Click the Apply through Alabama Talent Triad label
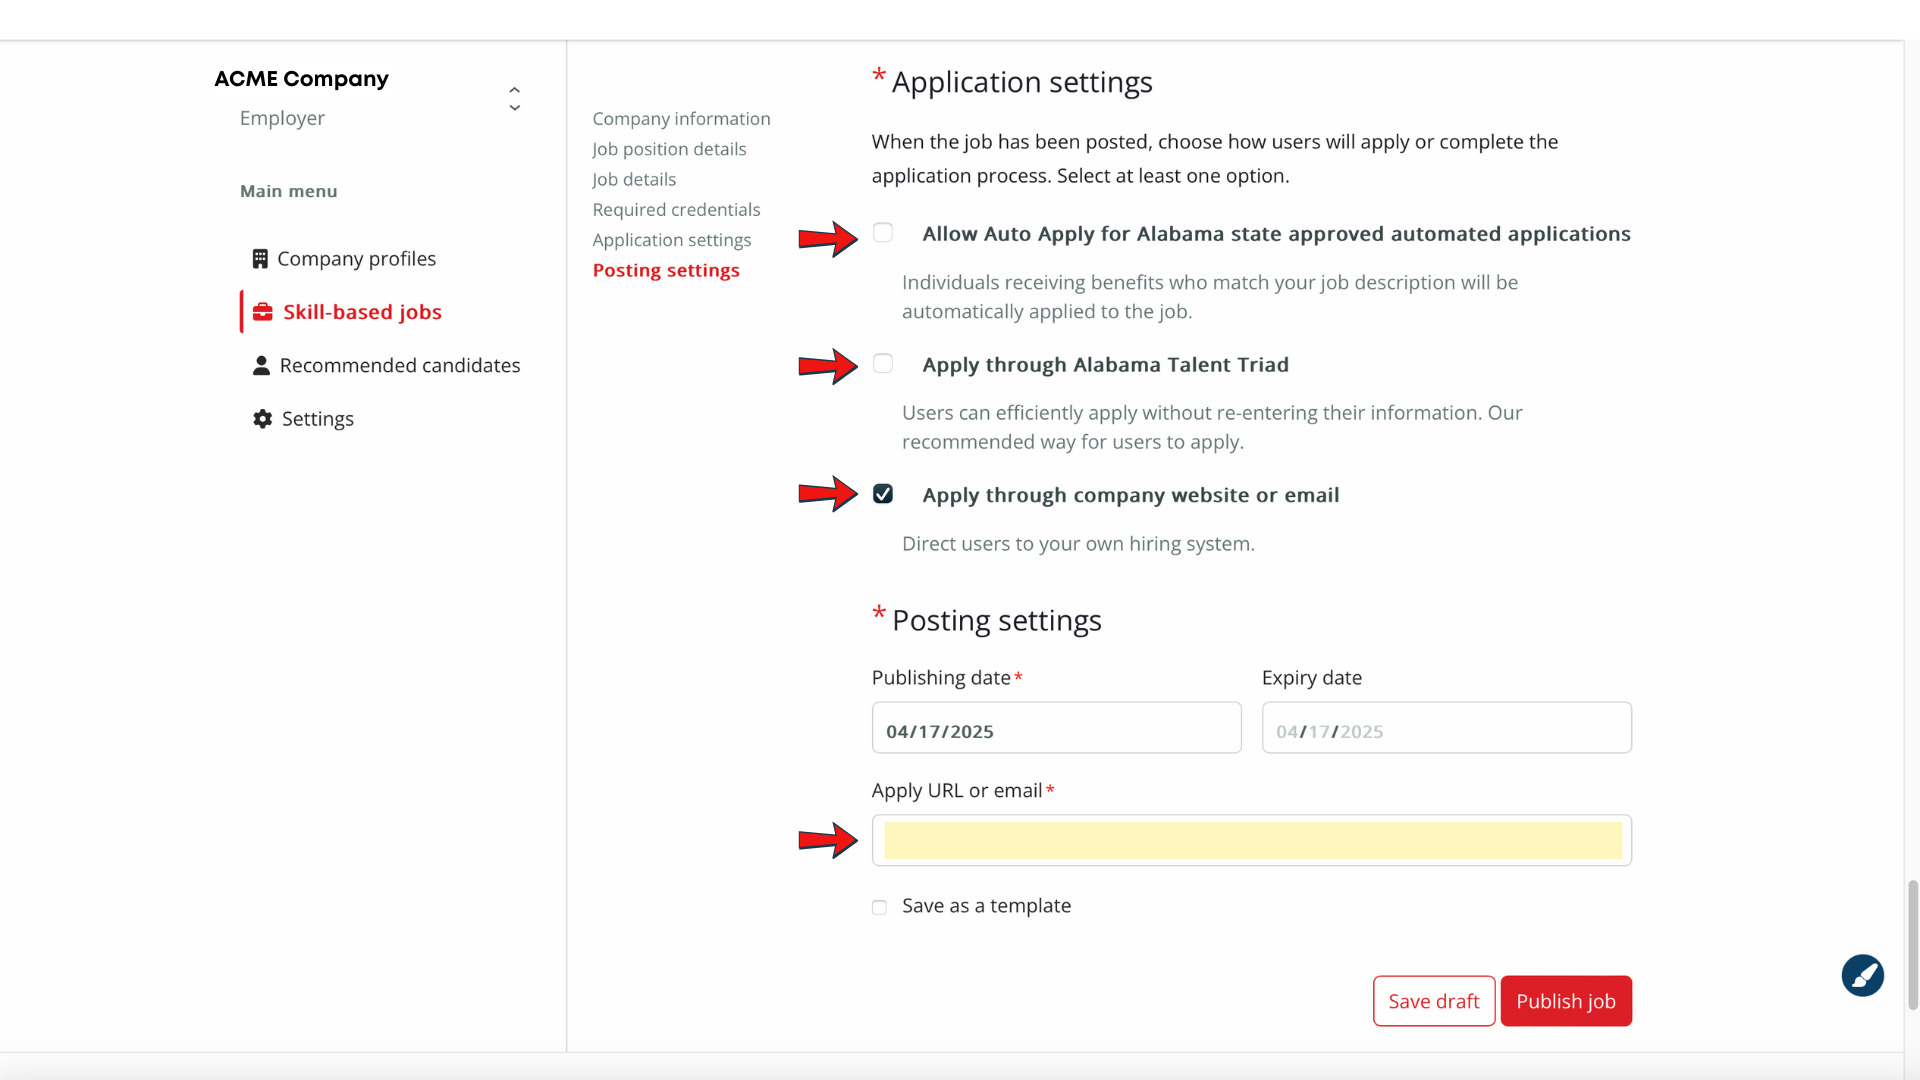This screenshot has height=1080, width=1920. [1105, 365]
